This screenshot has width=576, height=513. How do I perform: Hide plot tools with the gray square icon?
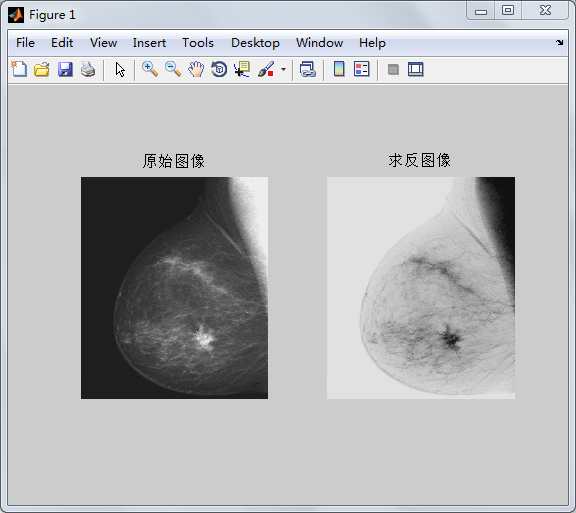point(393,69)
